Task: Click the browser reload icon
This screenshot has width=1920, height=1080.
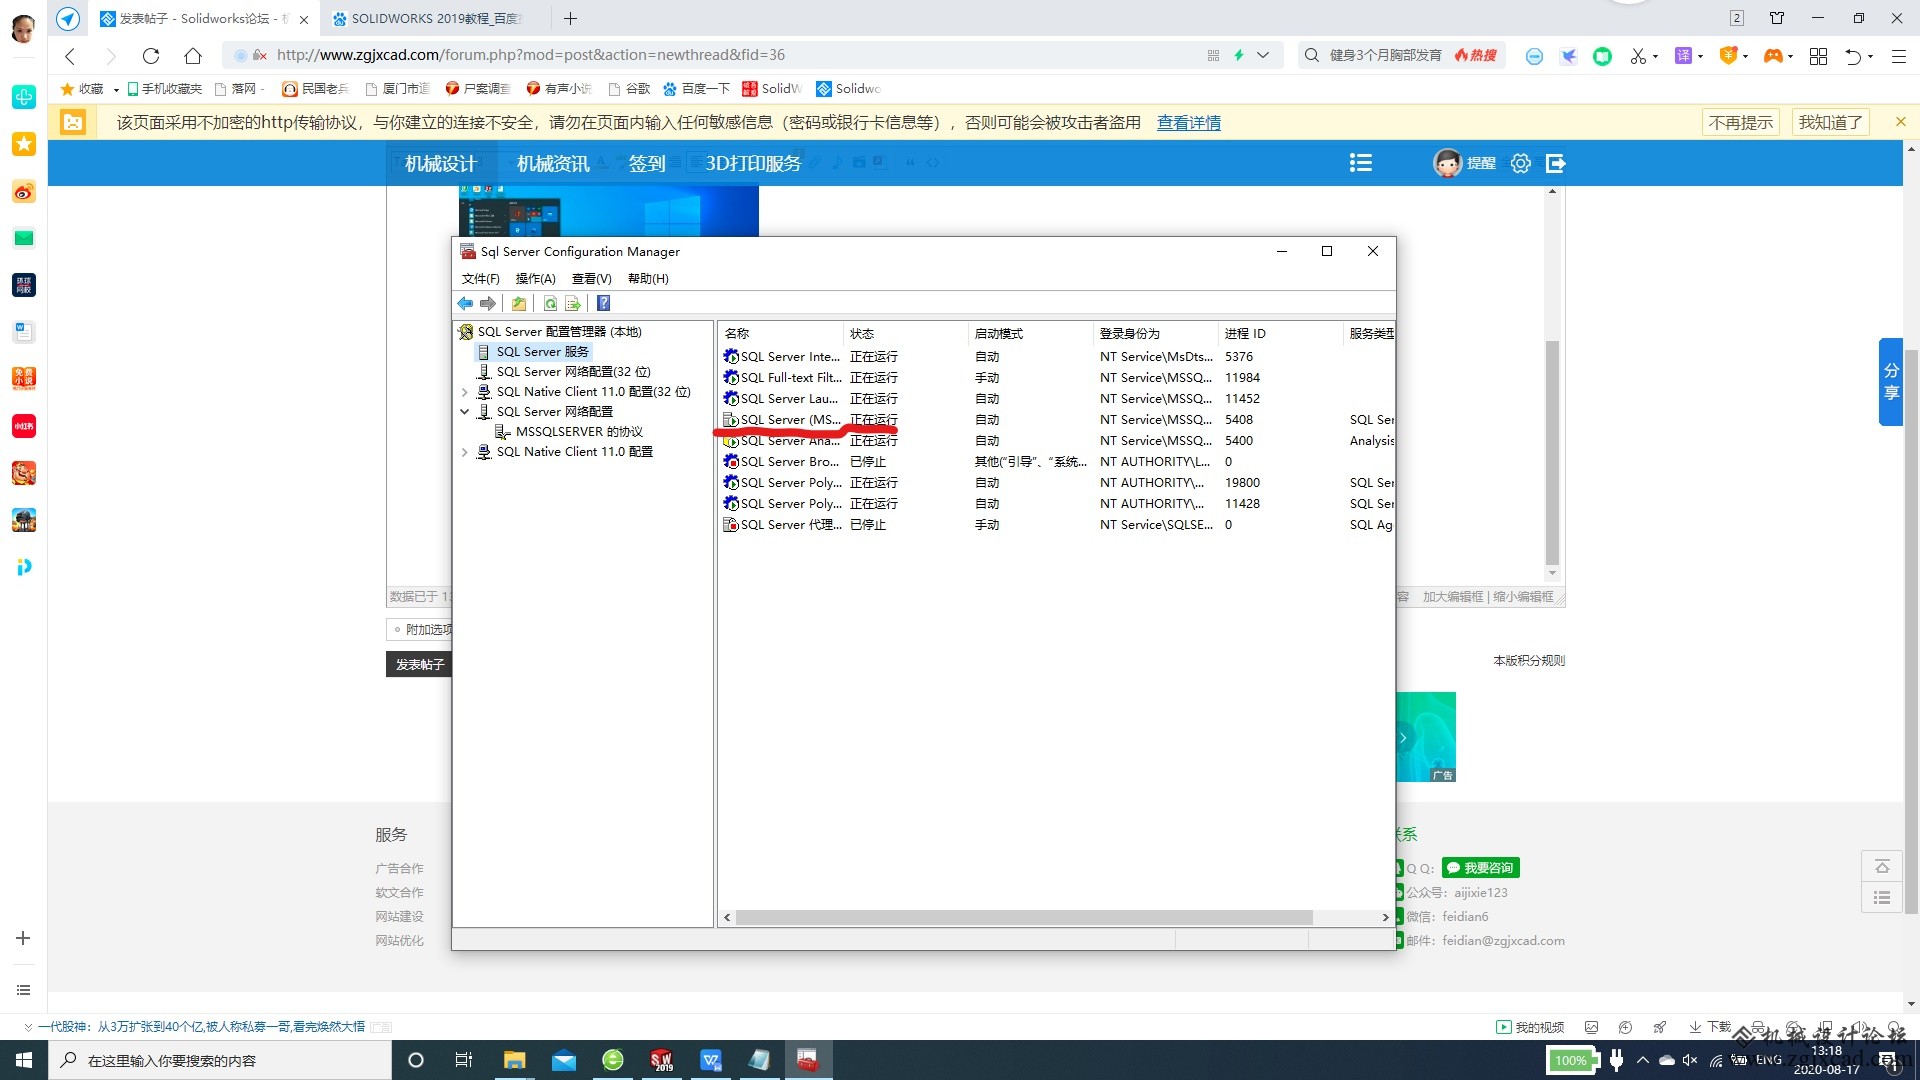Action: tap(151, 56)
